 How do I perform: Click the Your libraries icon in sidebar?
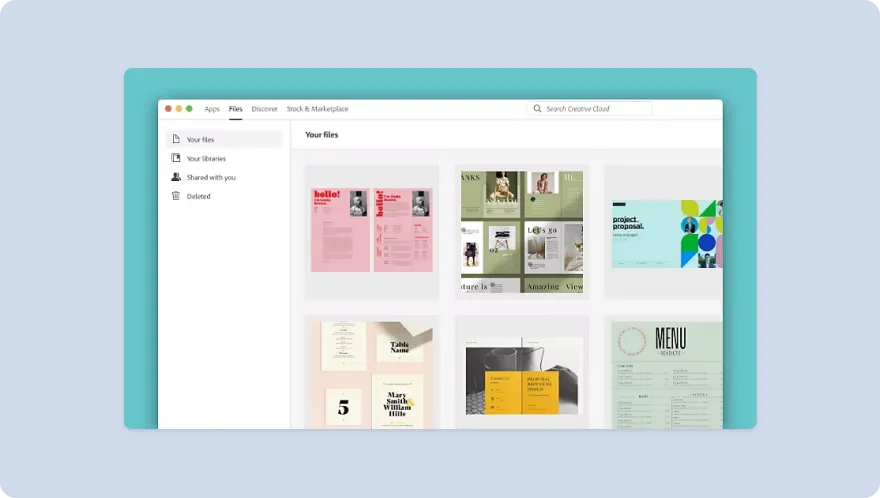point(176,158)
